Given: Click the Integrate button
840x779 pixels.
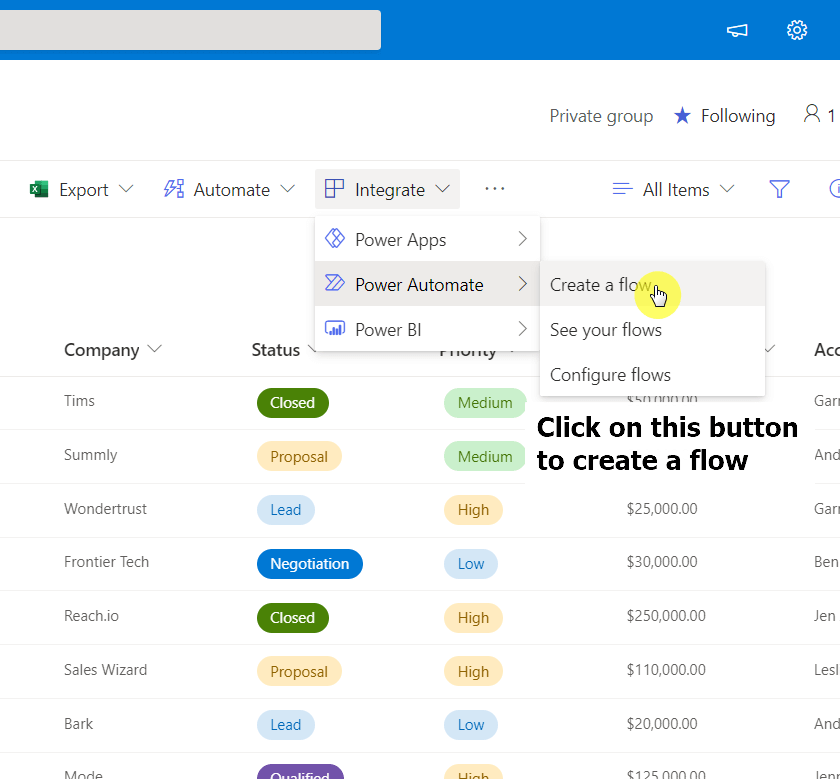Looking at the screenshot, I should click(x=387, y=189).
